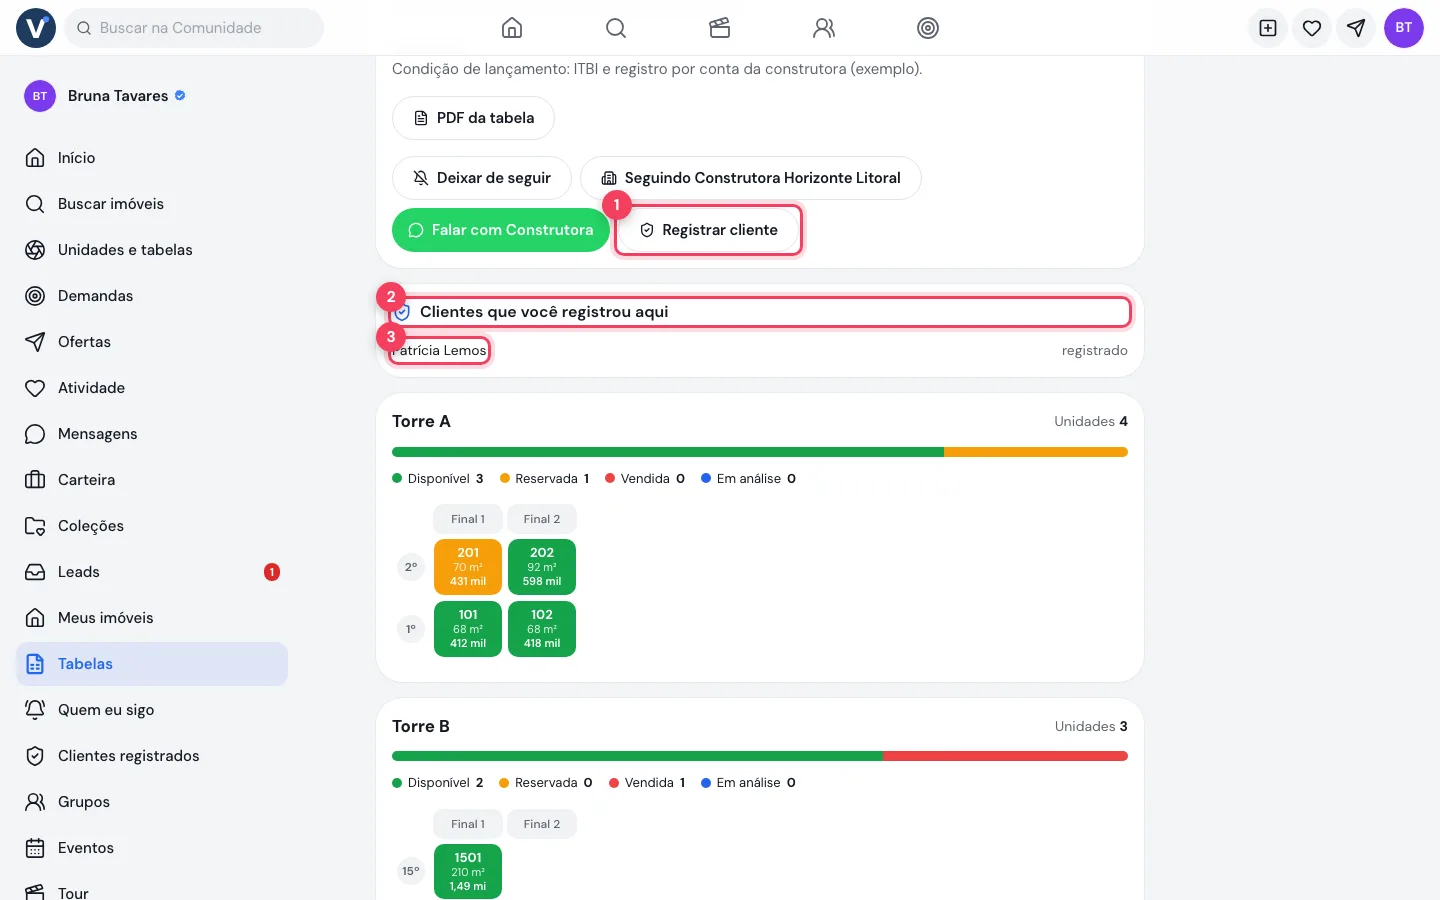Select Tabelas in the sidebar
The width and height of the screenshot is (1440, 900).
[x=152, y=664]
